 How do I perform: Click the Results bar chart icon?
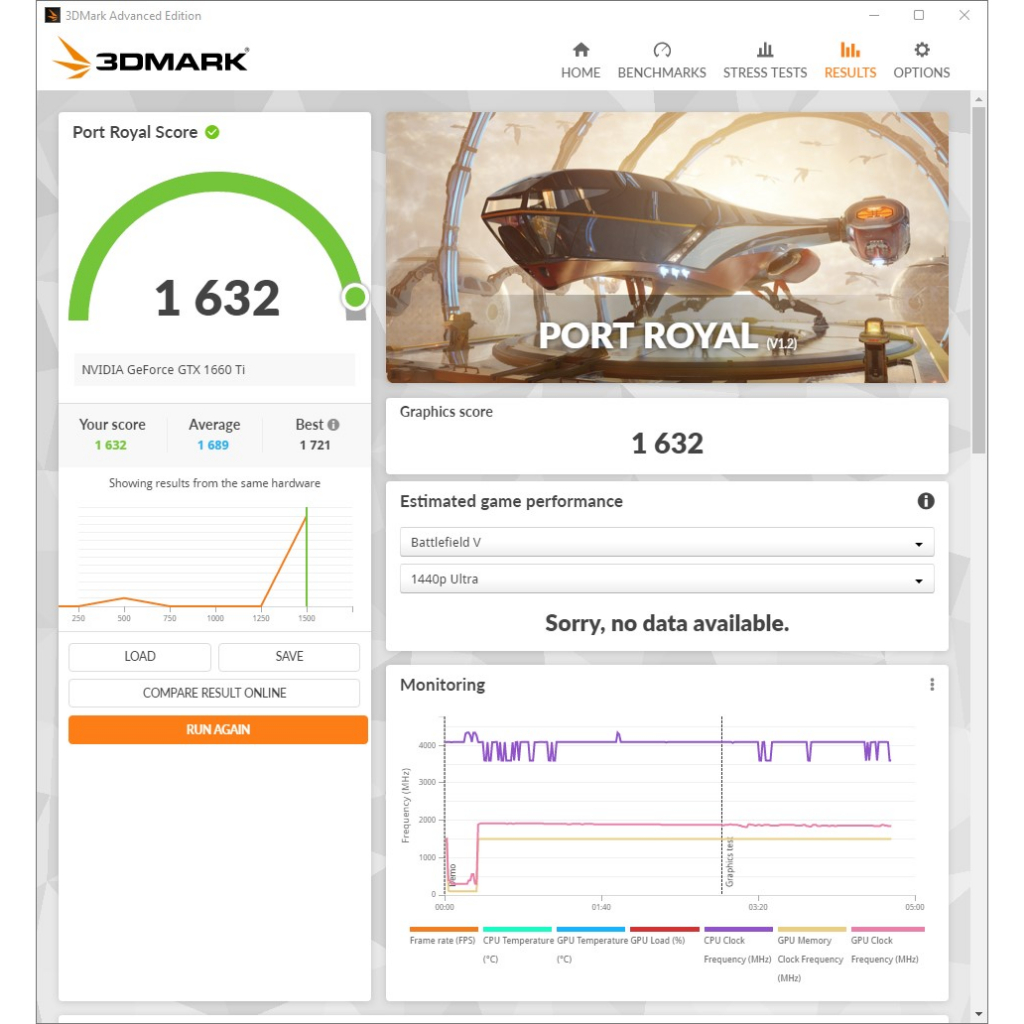[x=850, y=50]
